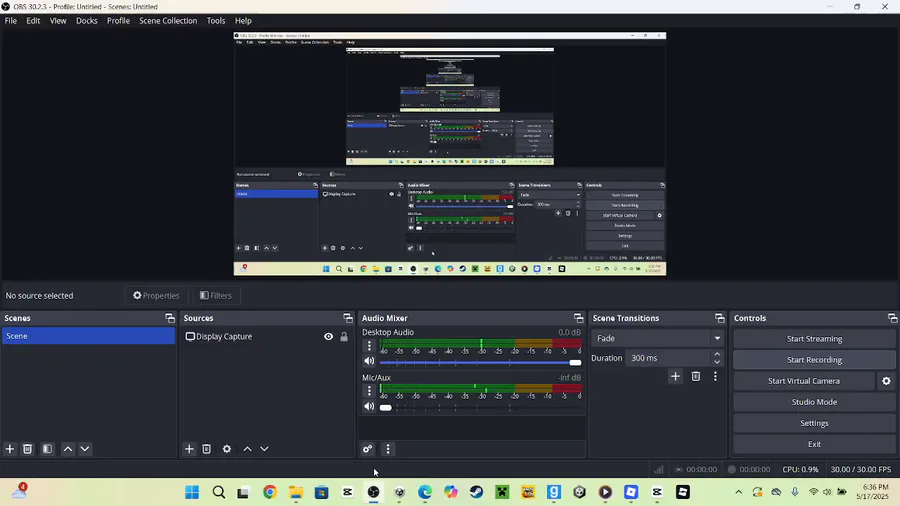Show hidden system tray icons chevron
Viewport: 900px width, 506px height.
[739, 492]
